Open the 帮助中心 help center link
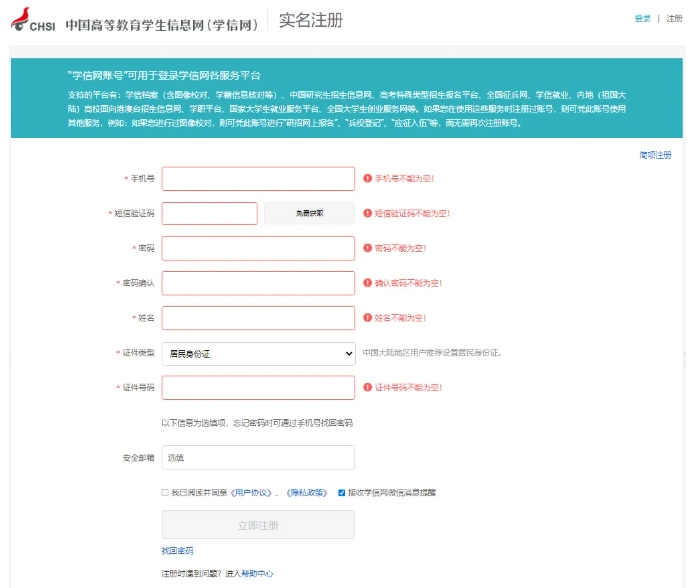690x588 pixels. point(257,573)
